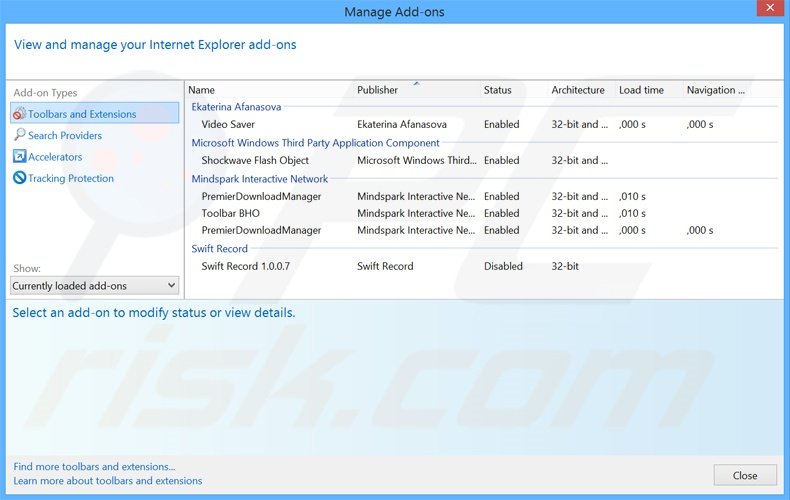Screen dimensions: 790x500
Task: Select the Swift Record 1.0.0.7 add-on
Action: pyautogui.click(x=246, y=266)
